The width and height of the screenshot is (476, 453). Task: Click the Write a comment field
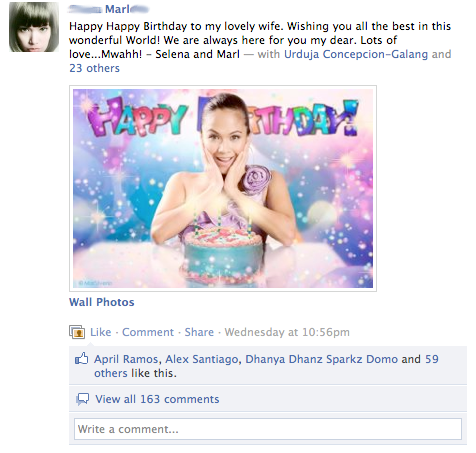268,429
